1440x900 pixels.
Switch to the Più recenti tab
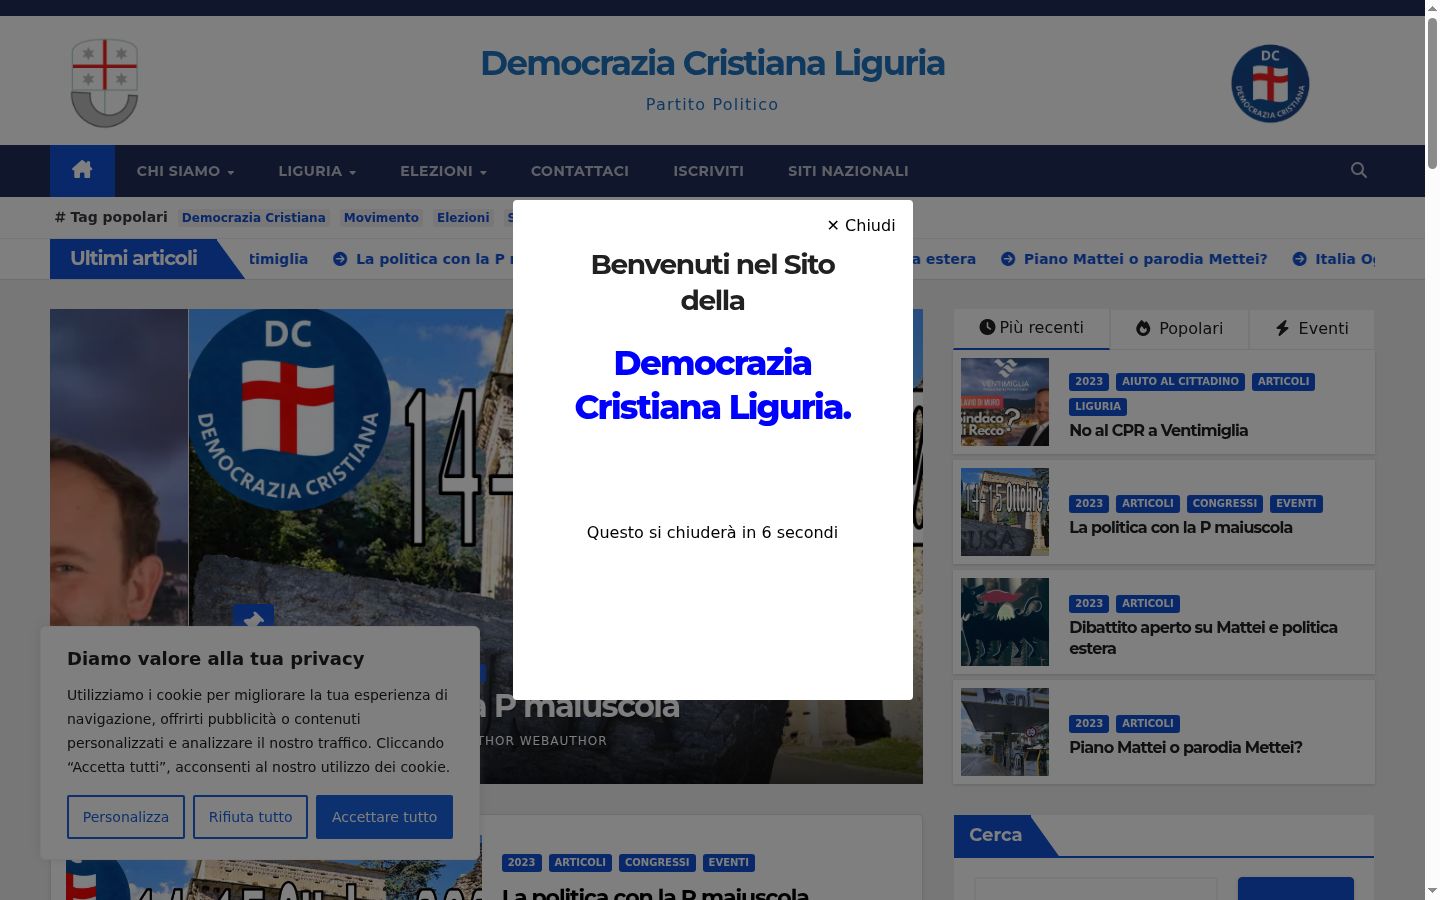point(1031,328)
